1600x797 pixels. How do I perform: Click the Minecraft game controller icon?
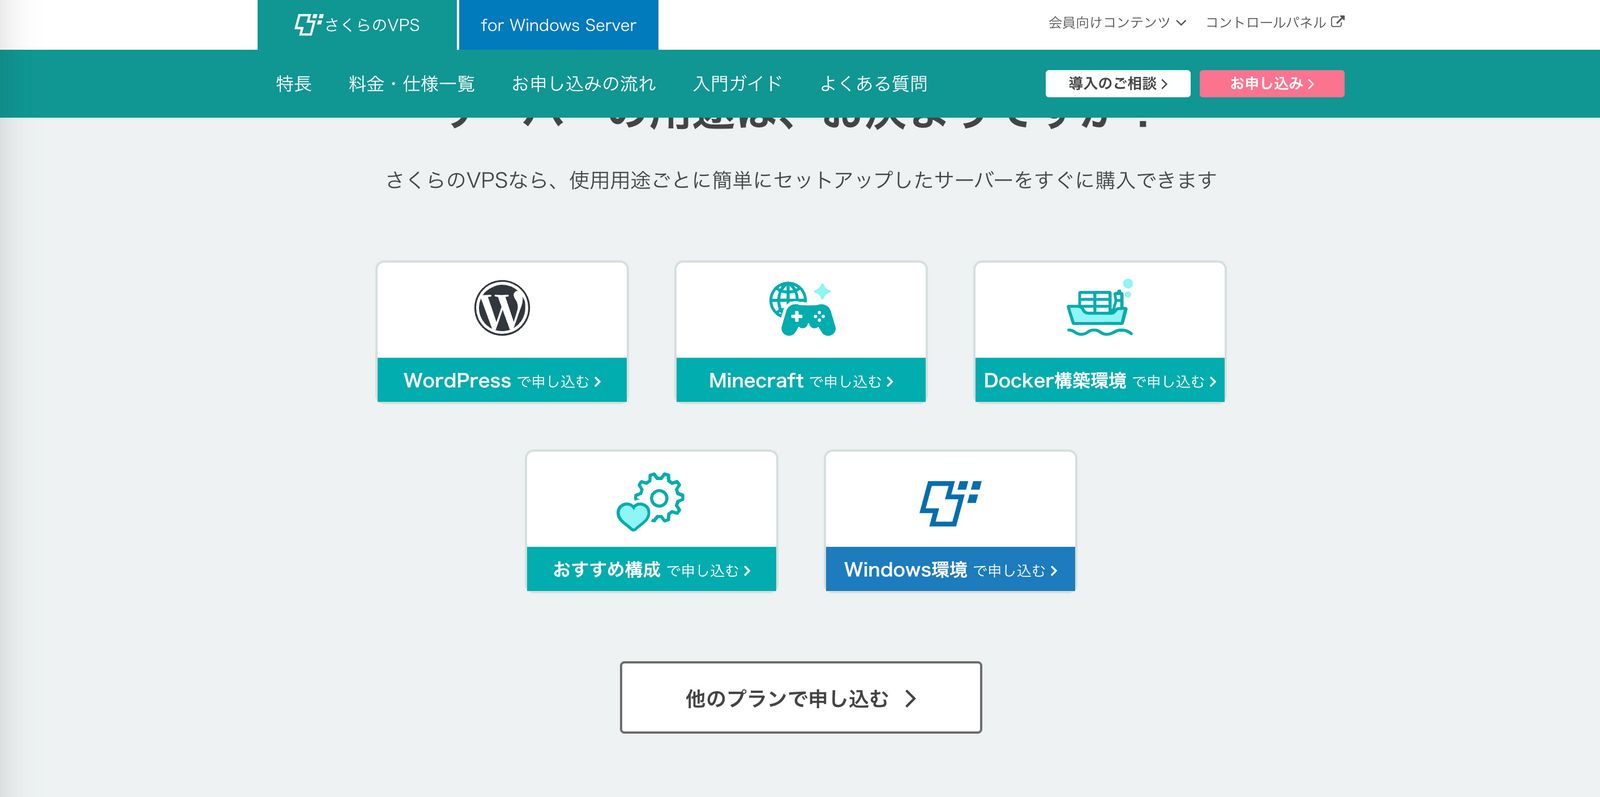[x=802, y=309]
